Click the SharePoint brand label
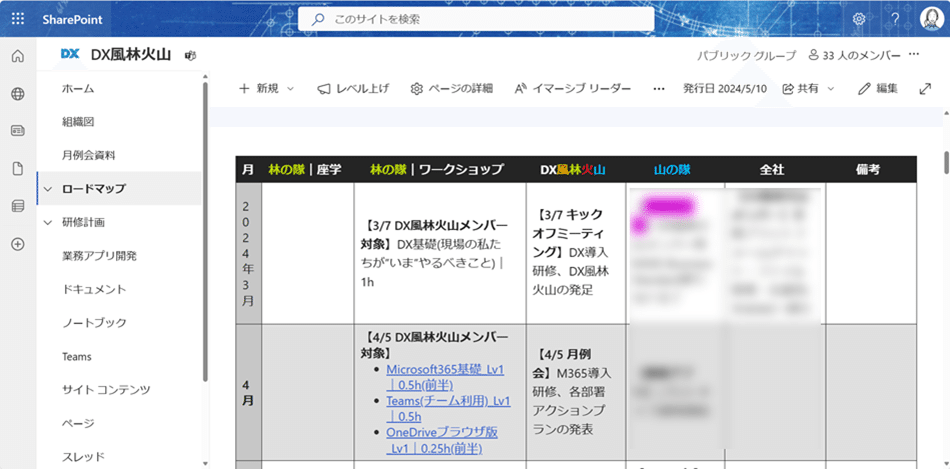Screen dimensions: 950x469 click(x=72, y=19)
